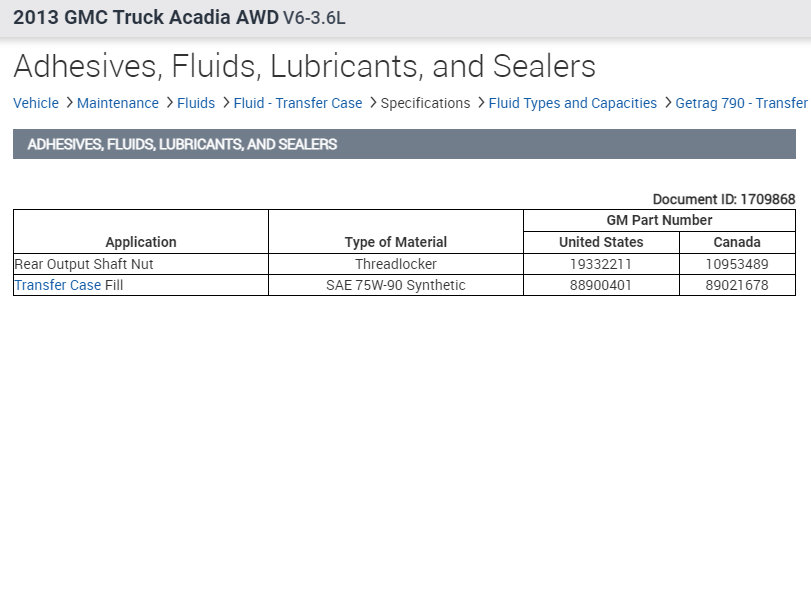The width and height of the screenshot is (811, 610).
Task: Click the large Adhesives, Fluids, Lubricants page heading
Action: point(305,66)
